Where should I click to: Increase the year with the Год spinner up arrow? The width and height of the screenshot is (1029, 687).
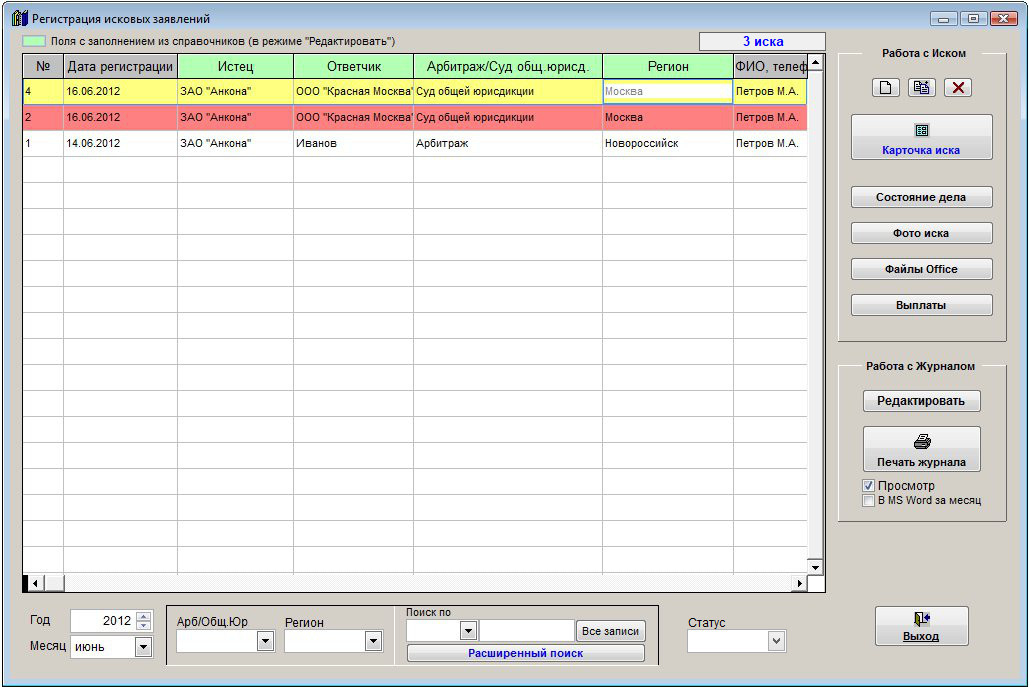click(x=144, y=615)
